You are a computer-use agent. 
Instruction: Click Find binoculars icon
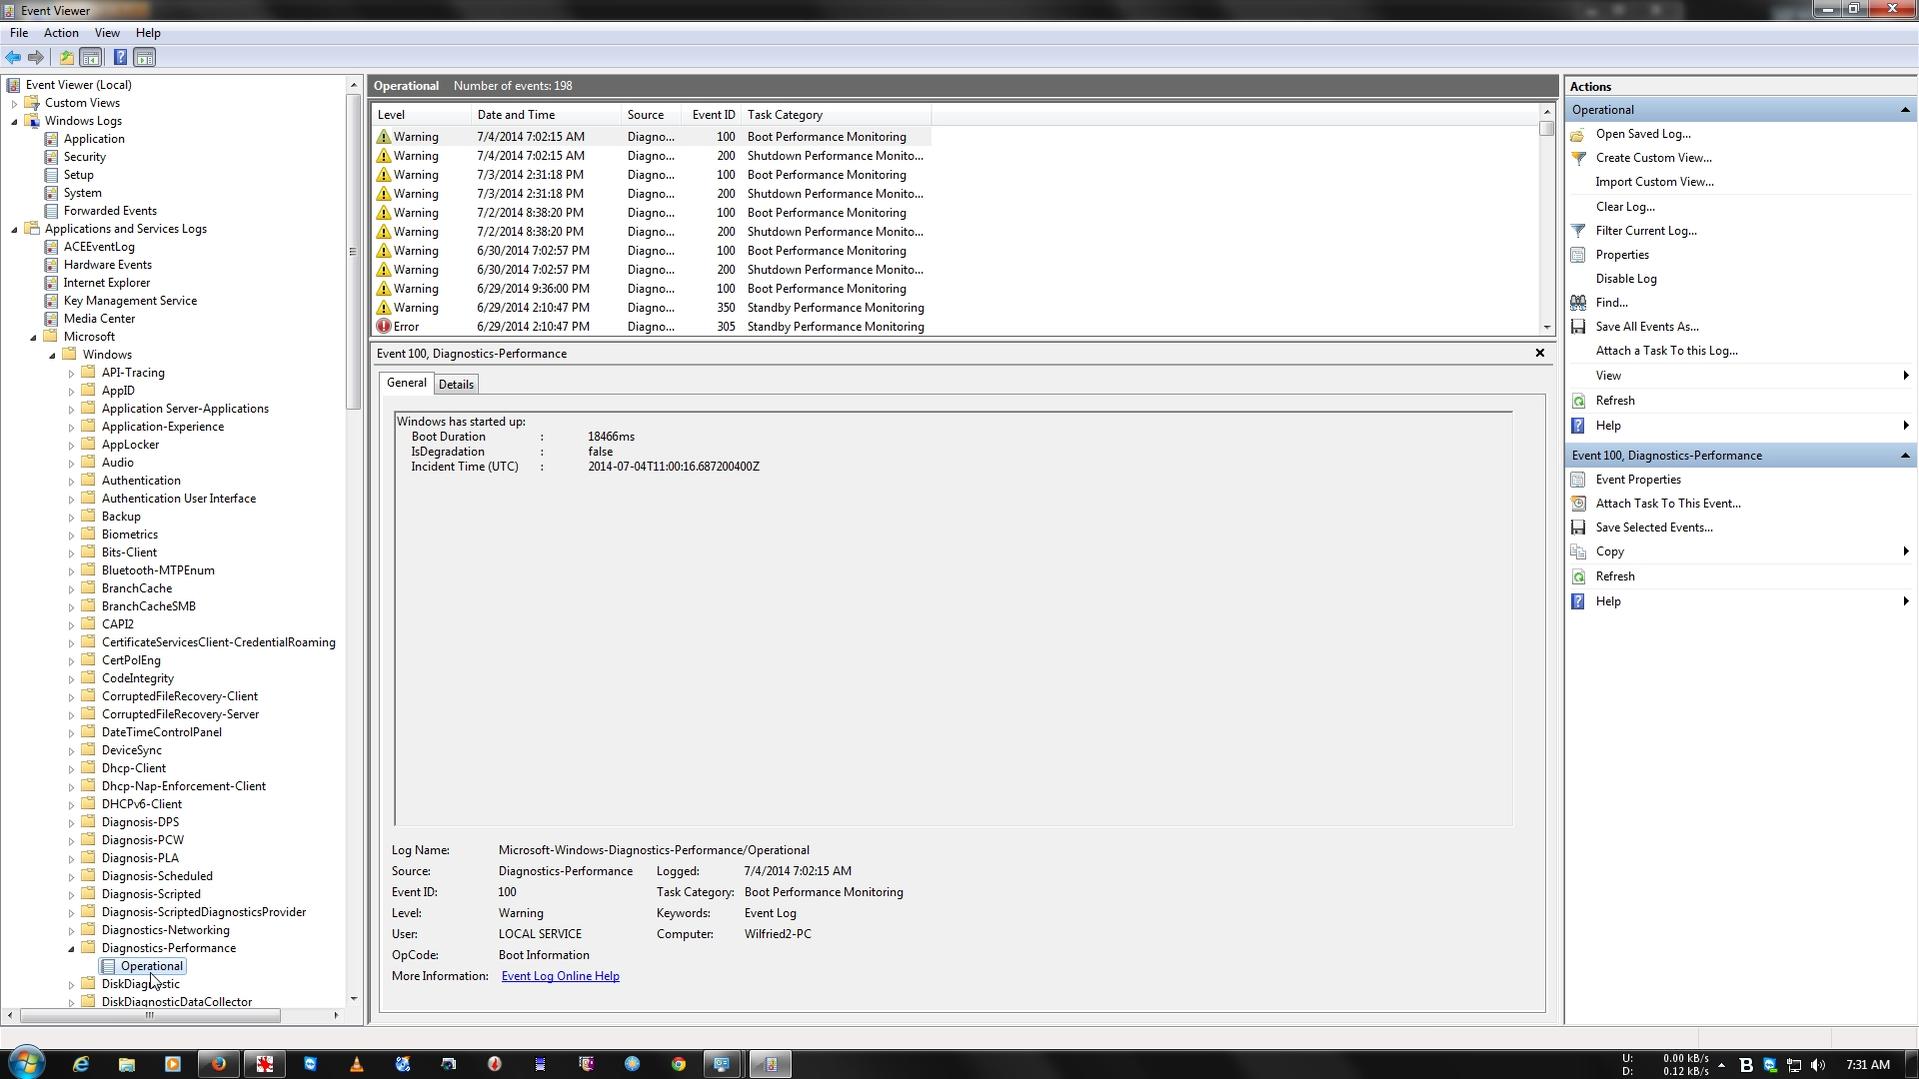click(1578, 303)
